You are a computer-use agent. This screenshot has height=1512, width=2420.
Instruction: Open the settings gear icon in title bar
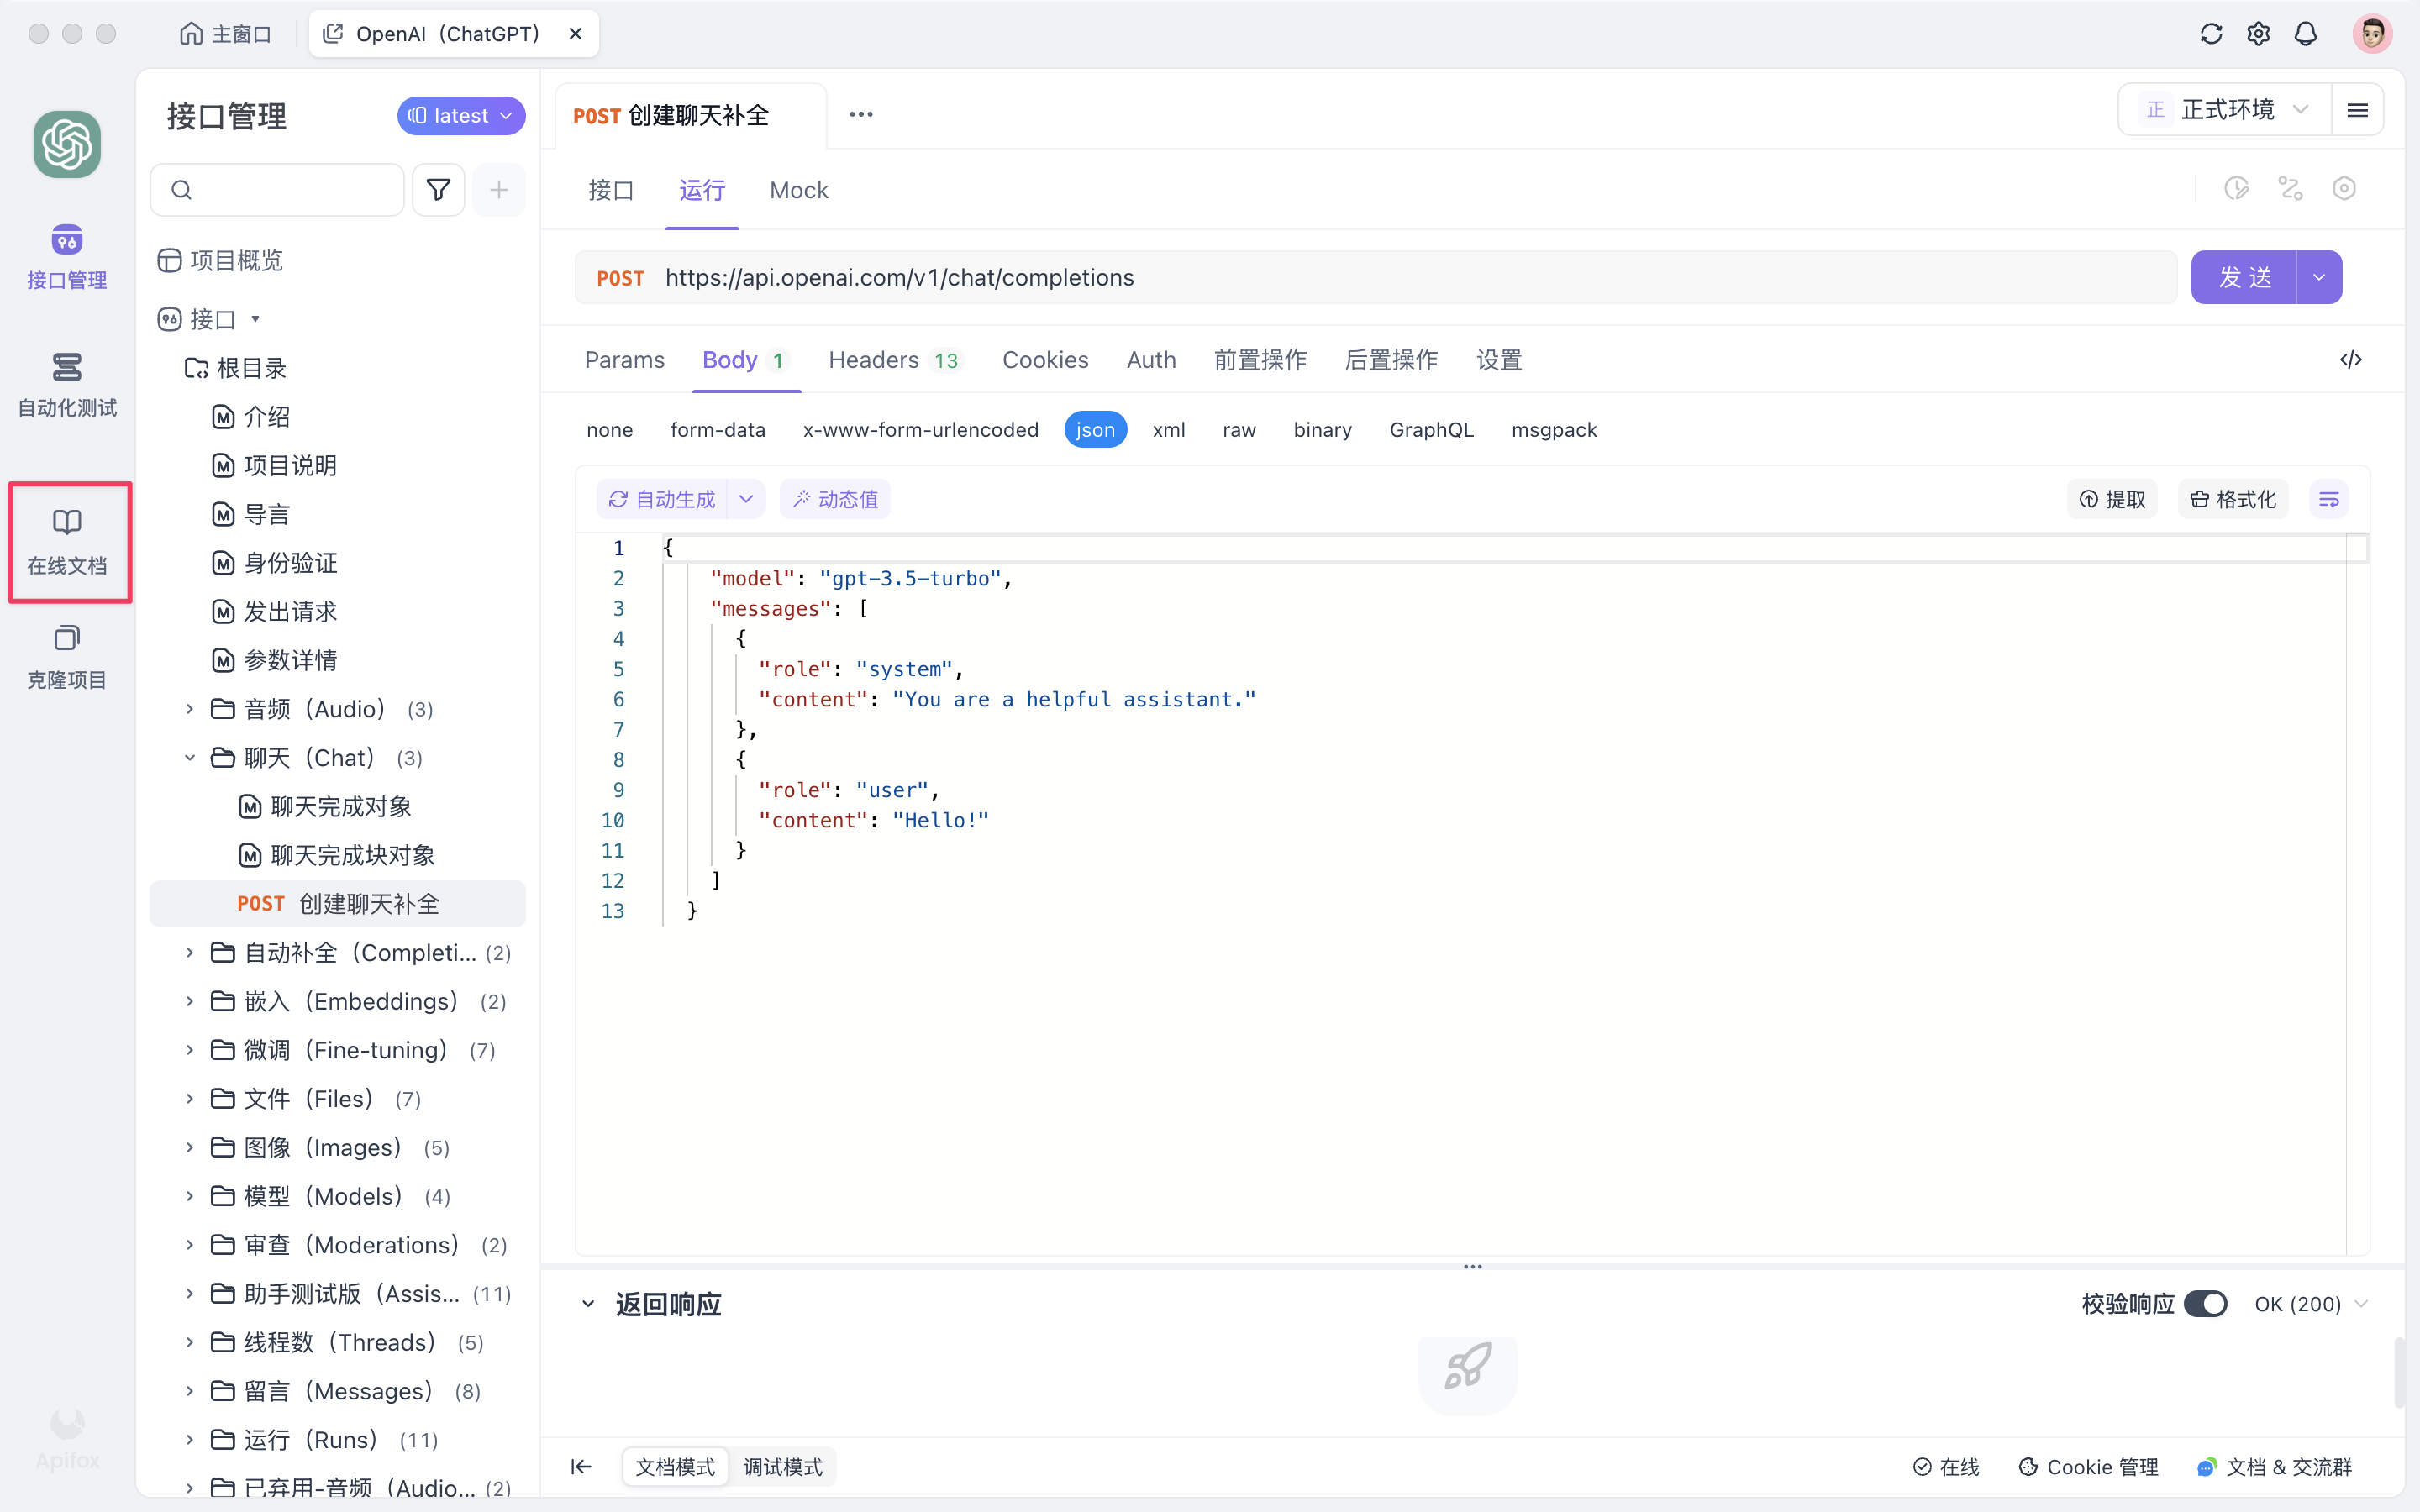coord(2258,33)
